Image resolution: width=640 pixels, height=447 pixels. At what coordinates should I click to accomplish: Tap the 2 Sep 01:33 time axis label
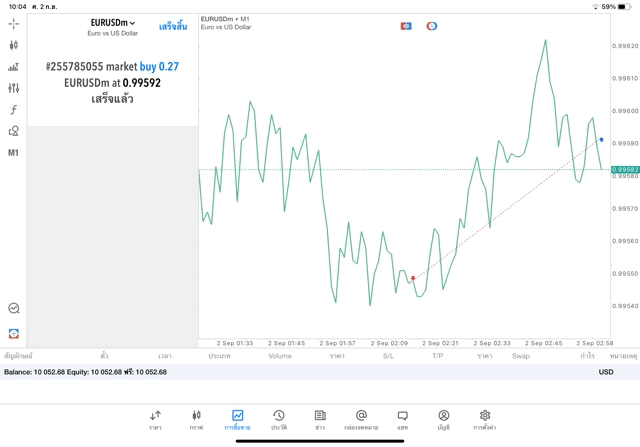tap(235, 343)
